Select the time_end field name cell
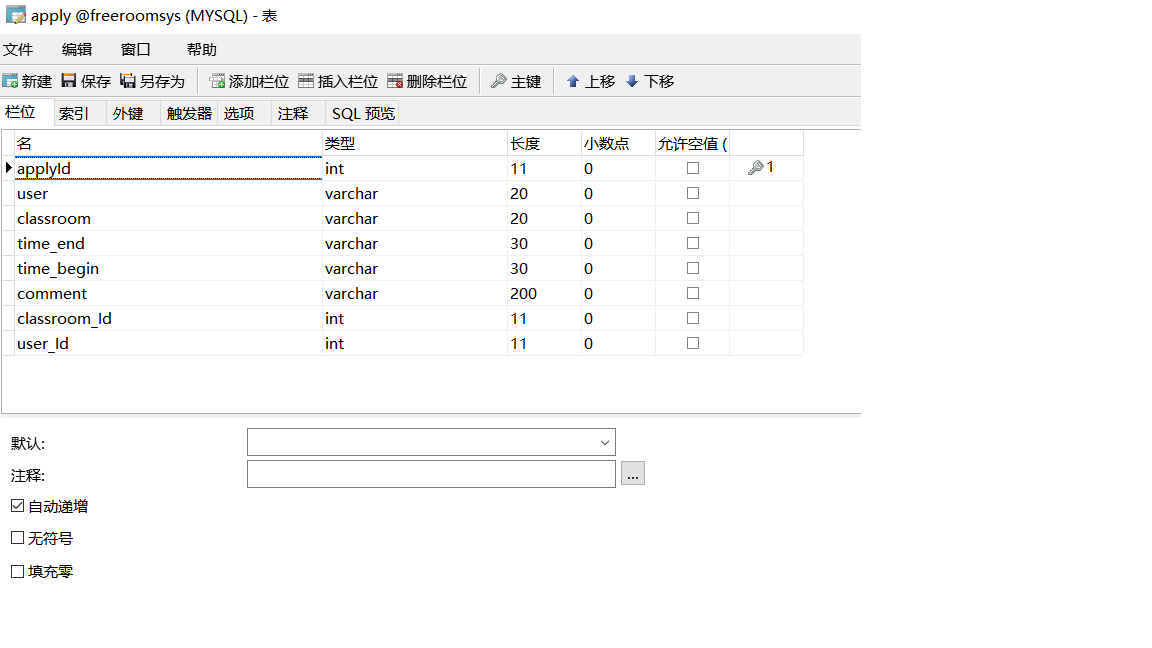This screenshot has width=1152, height=648. 168,243
